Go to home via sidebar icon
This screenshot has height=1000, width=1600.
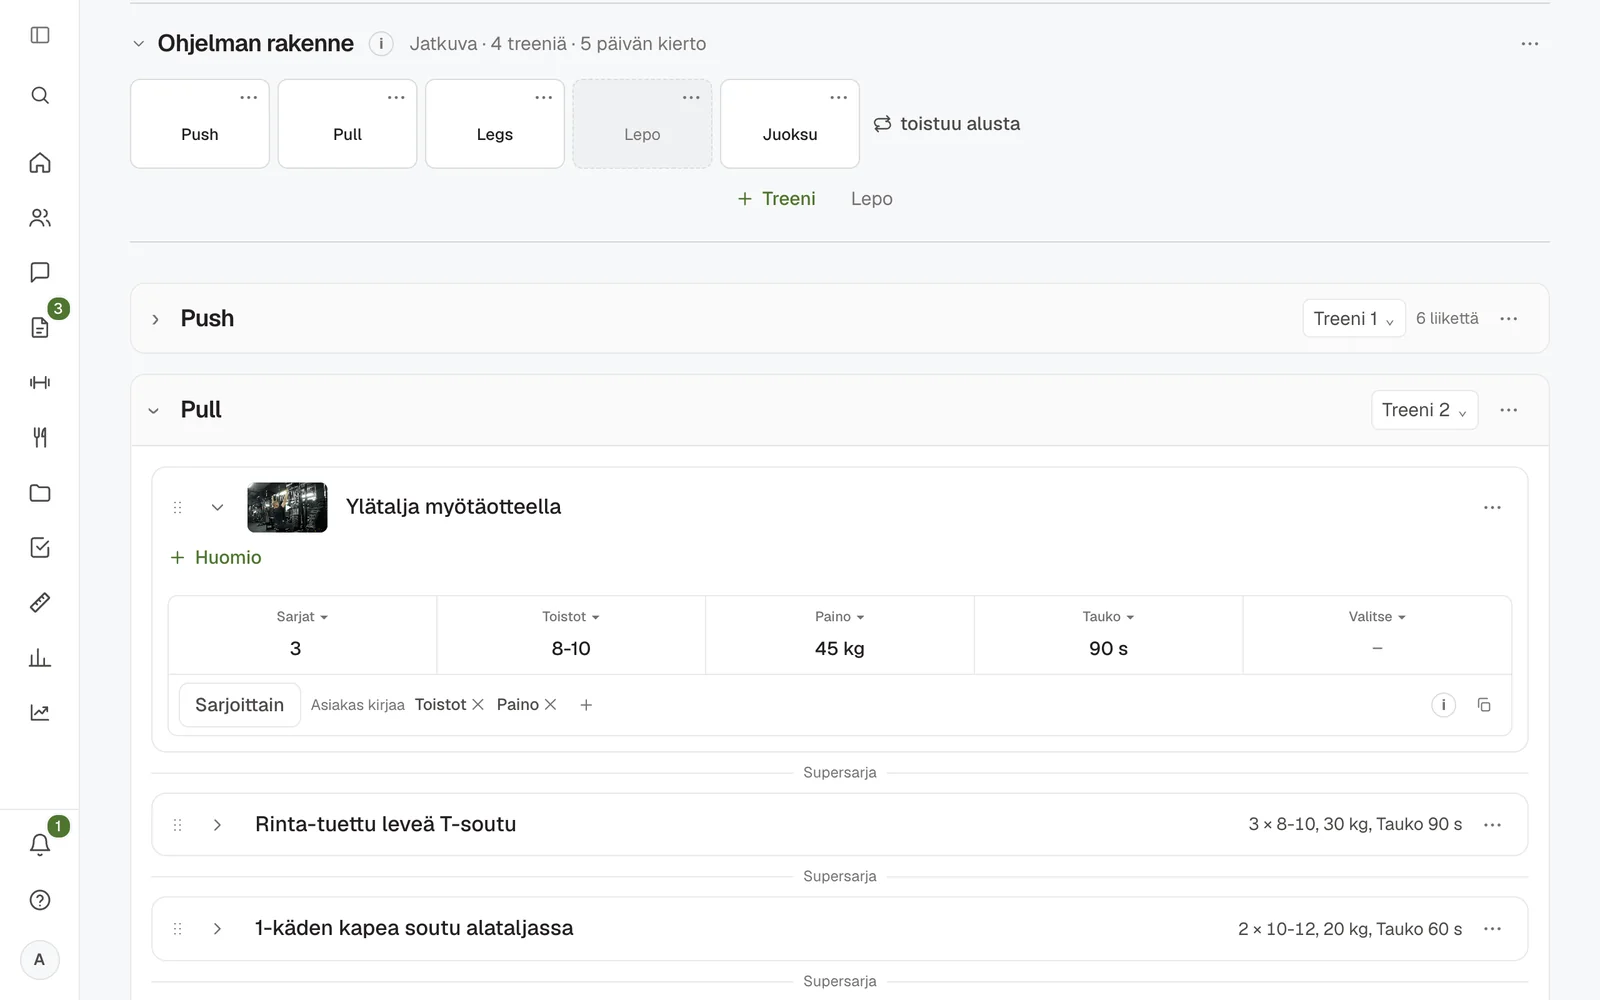pyautogui.click(x=40, y=163)
